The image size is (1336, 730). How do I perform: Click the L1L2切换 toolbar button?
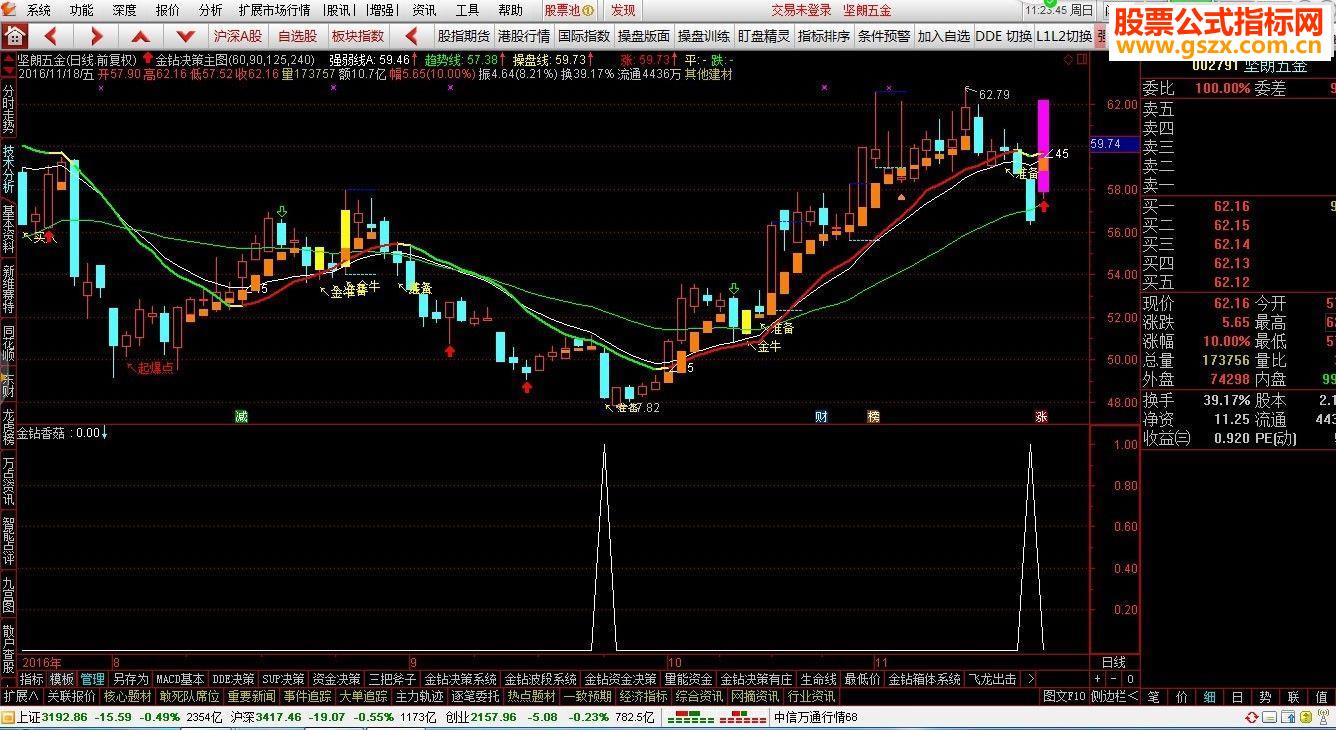(x=1064, y=36)
